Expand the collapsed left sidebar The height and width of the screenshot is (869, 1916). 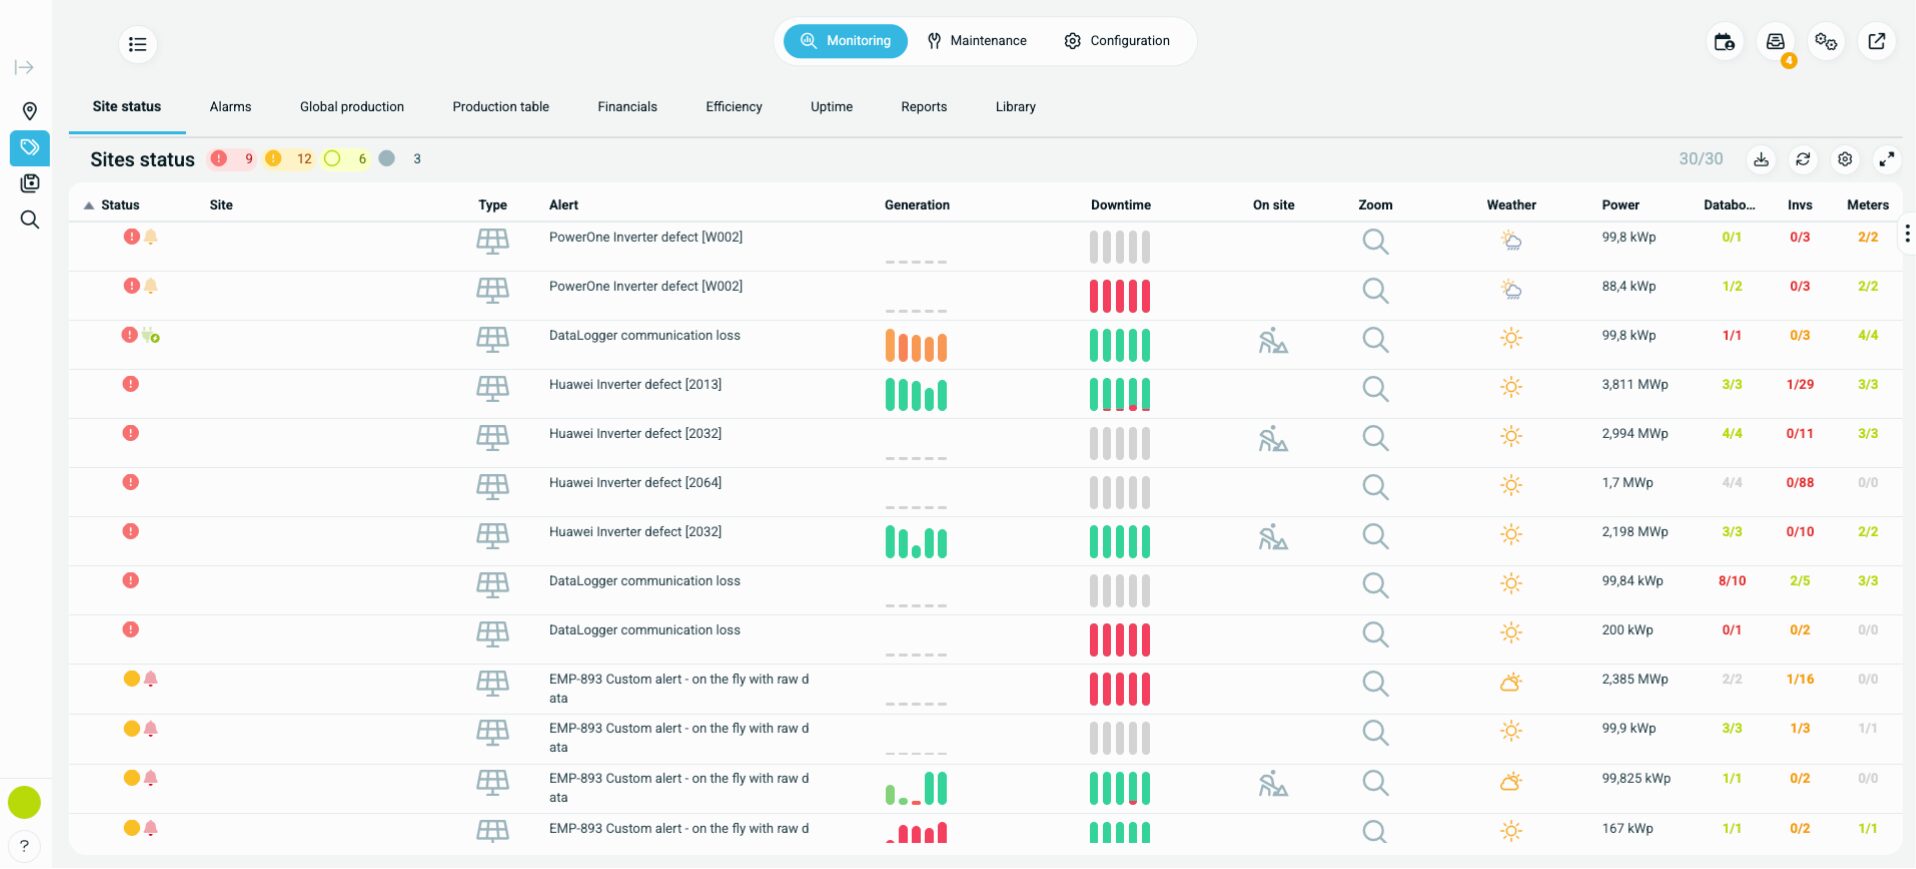24,68
